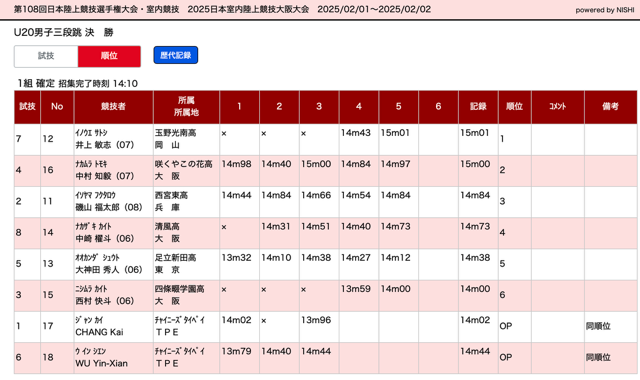The image size is (640, 380).
Task: Click the 同順位 note in WU Yin-Xian row
Action: point(598,358)
